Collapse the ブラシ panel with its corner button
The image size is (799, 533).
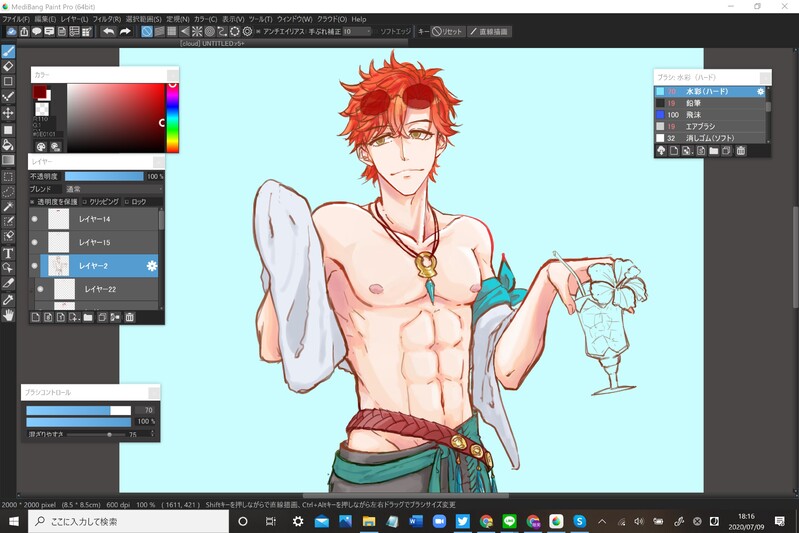click(x=765, y=77)
